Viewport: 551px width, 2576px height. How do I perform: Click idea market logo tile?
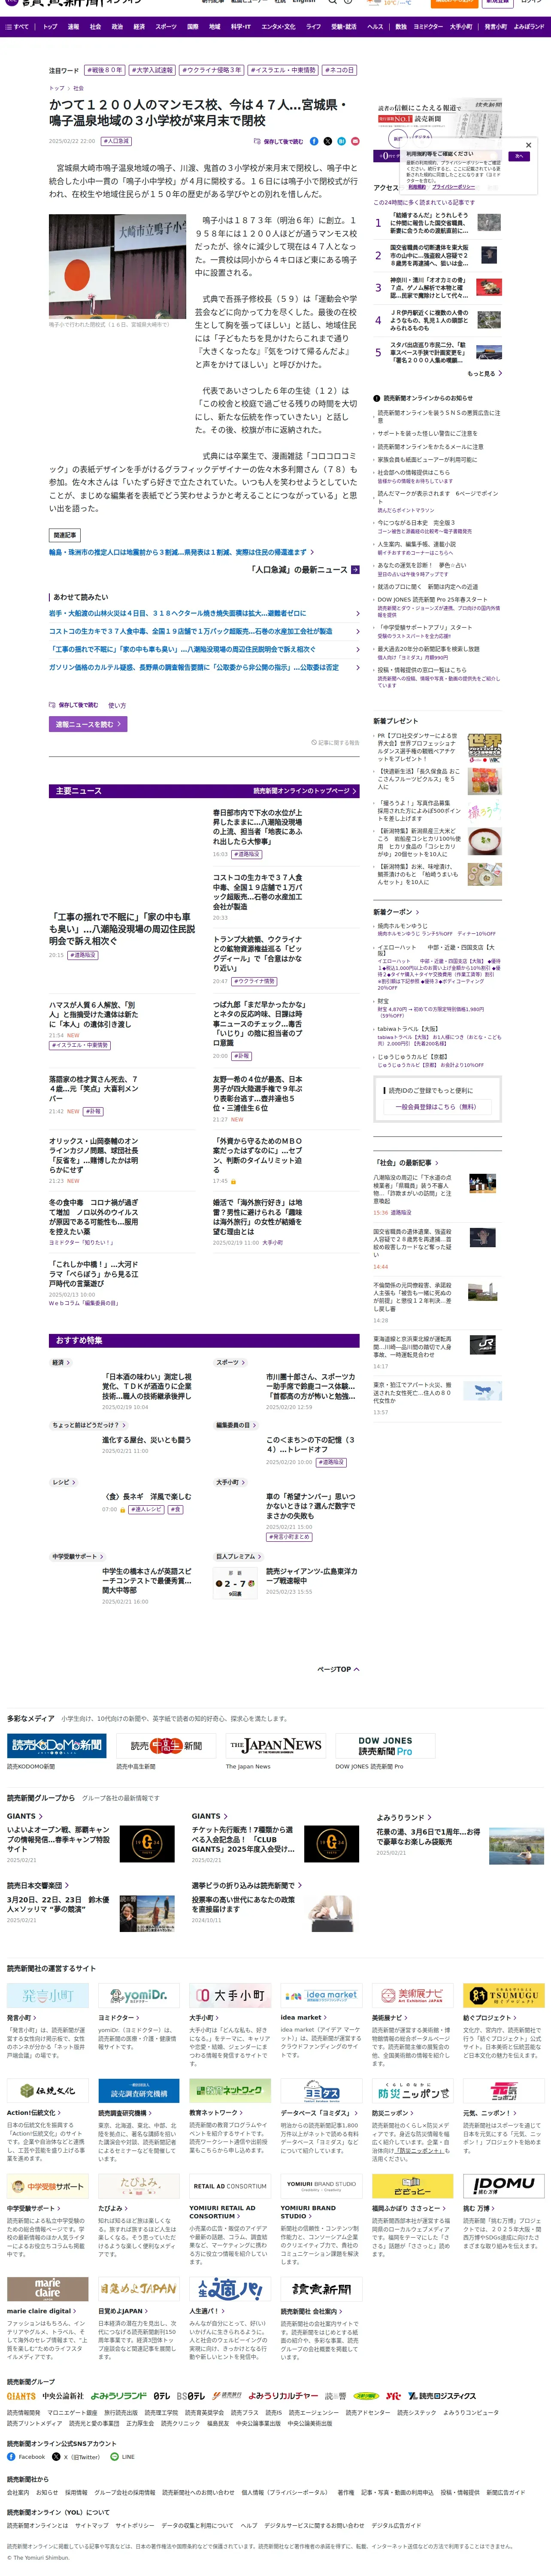click(321, 1995)
